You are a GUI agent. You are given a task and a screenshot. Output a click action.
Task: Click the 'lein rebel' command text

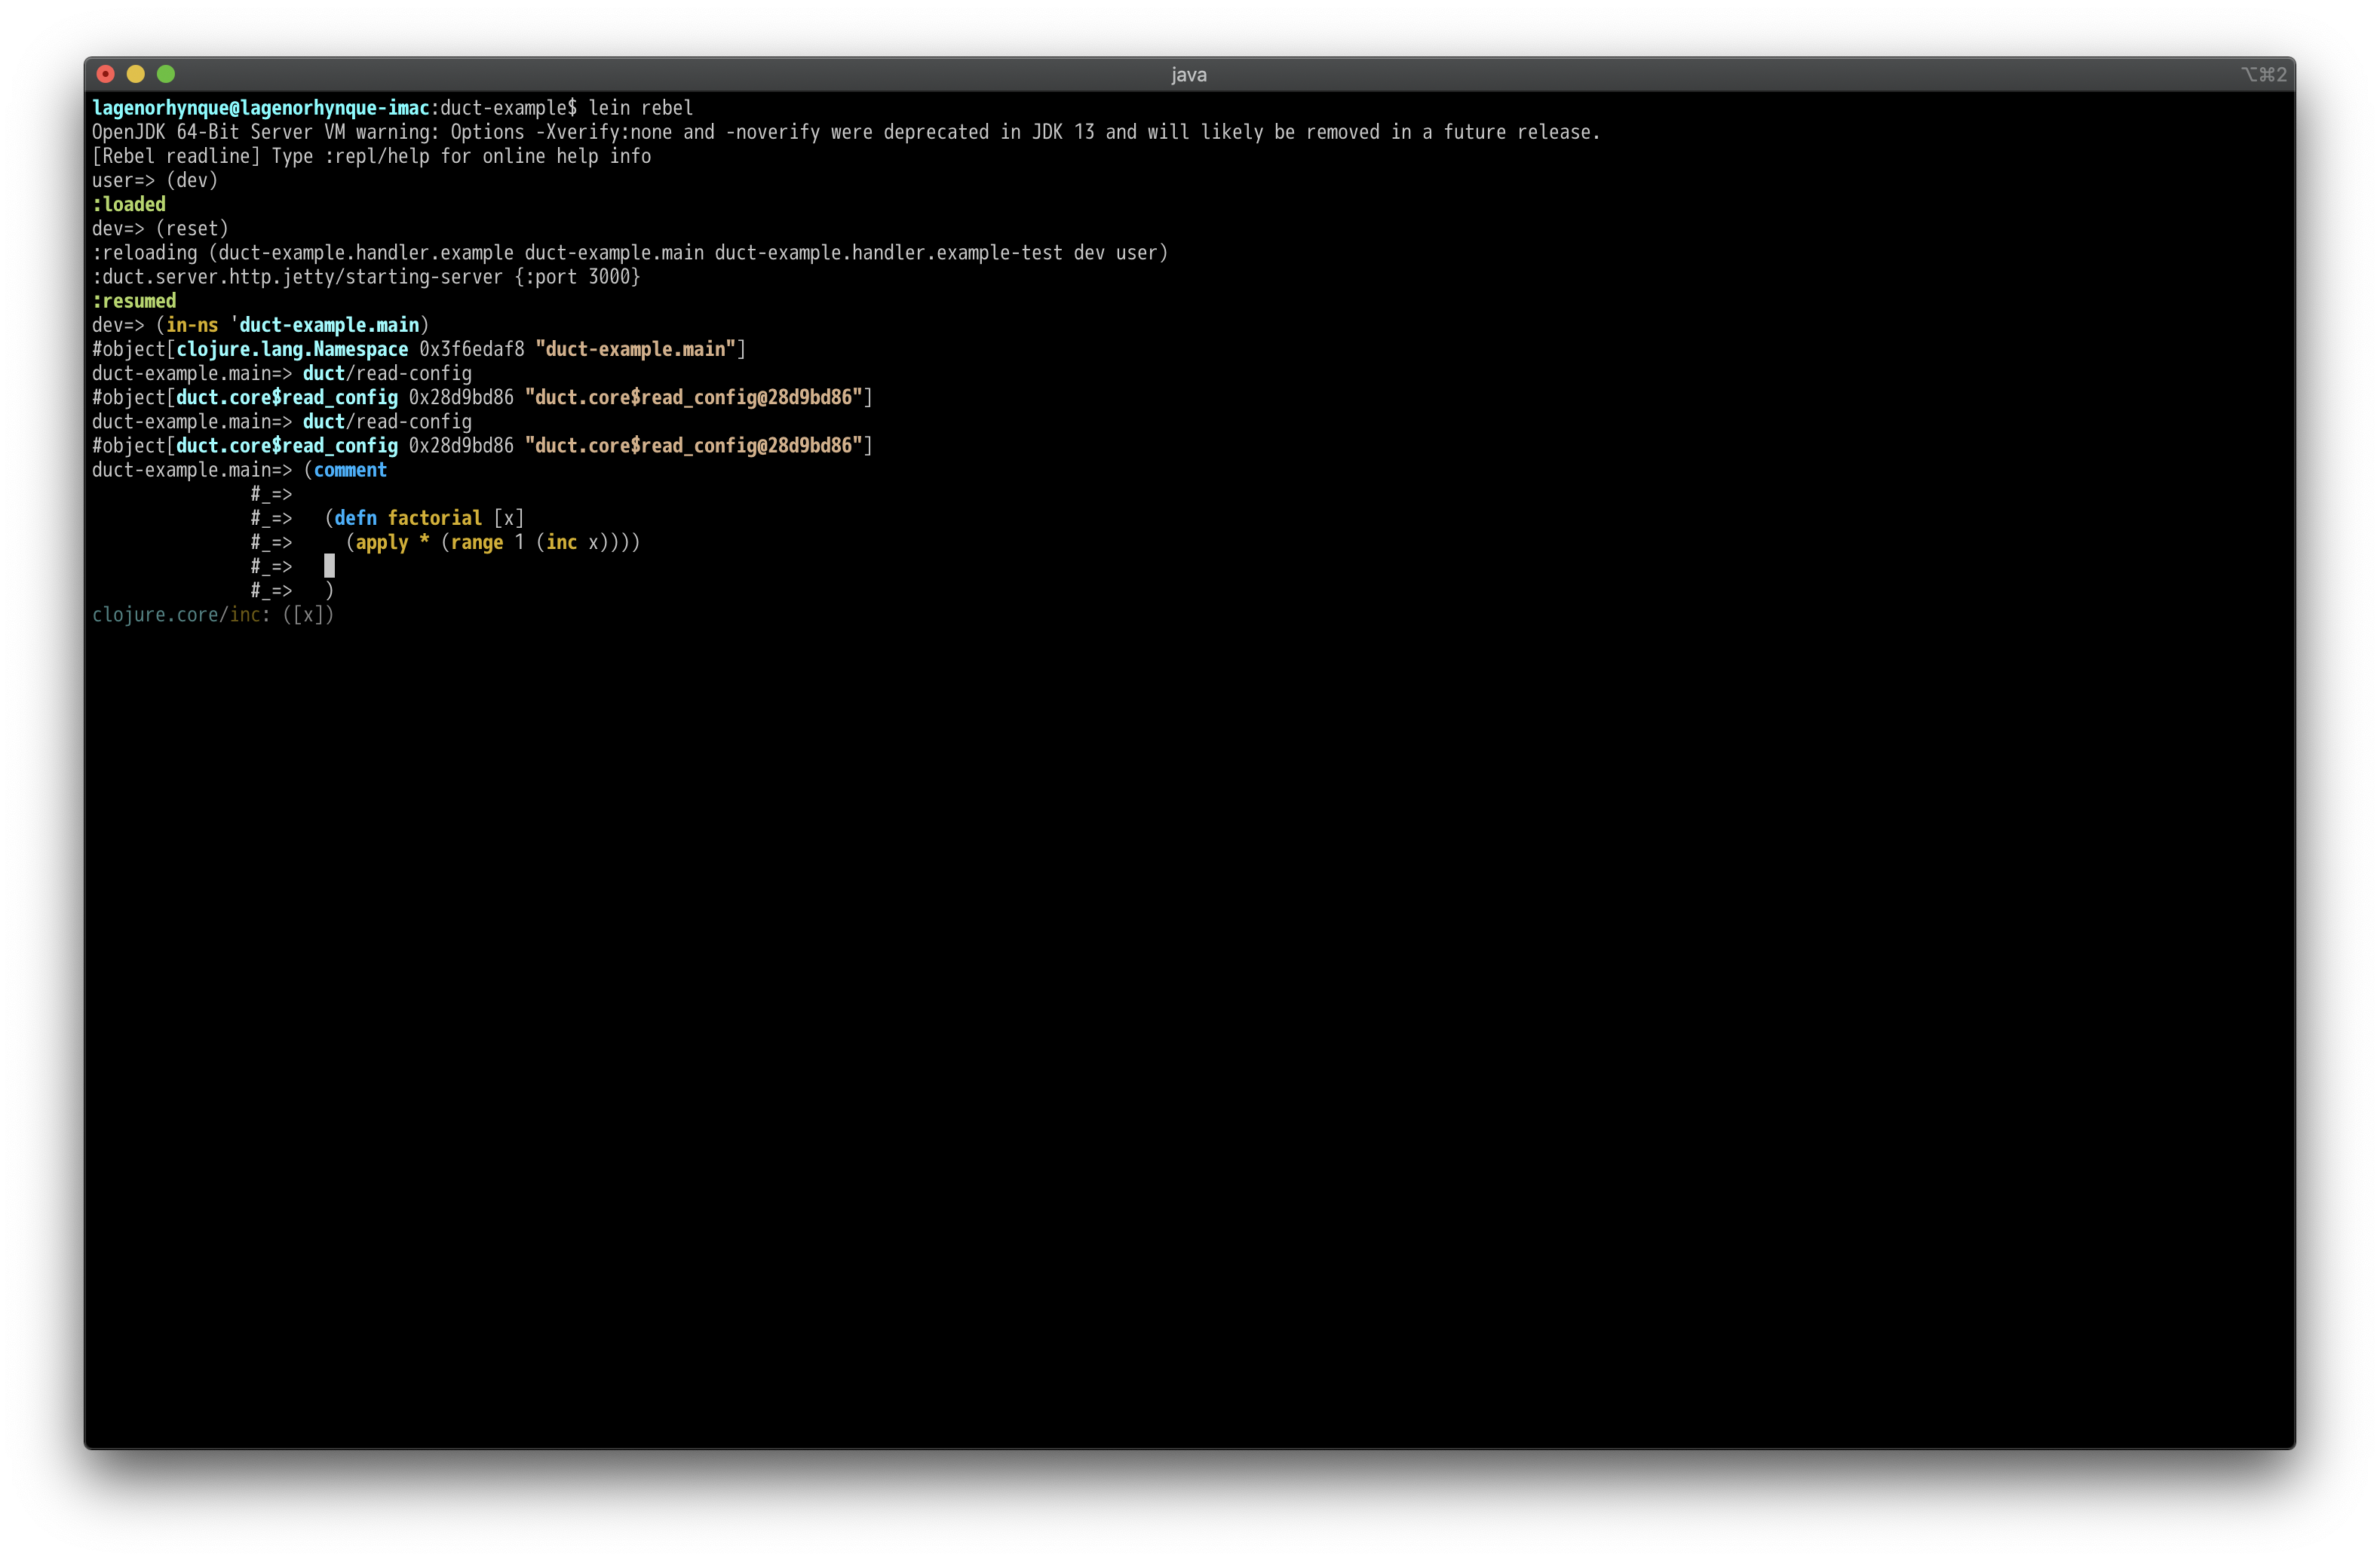[x=640, y=108]
